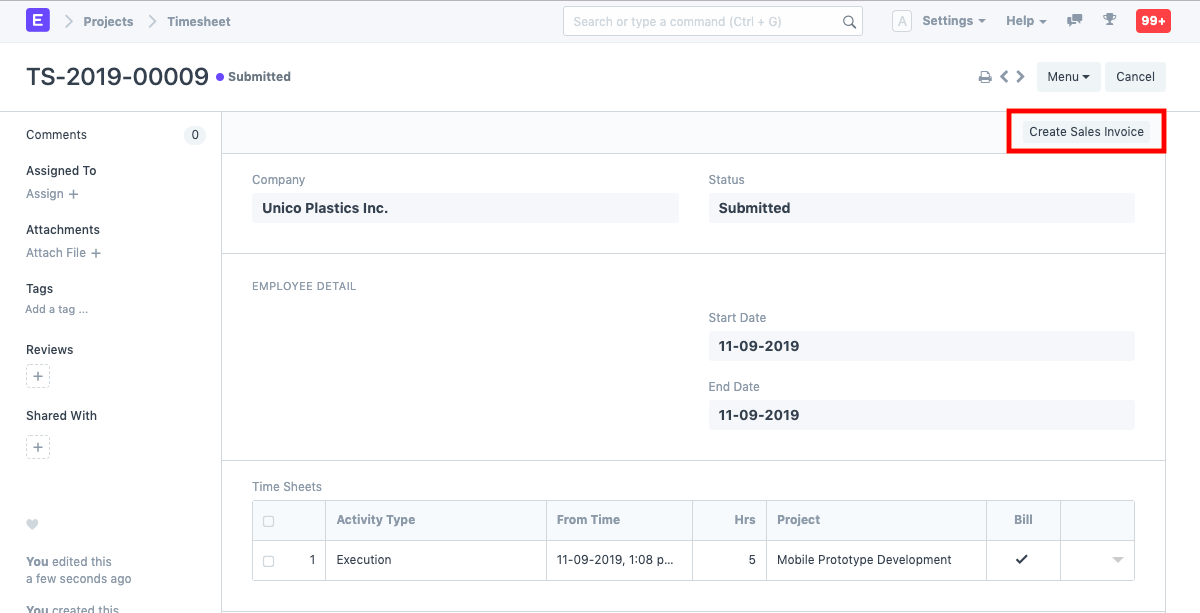Toggle the select-all checkbox in Time Sheets header
This screenshot has height=613, width=1200.
[x=267, y=520]
